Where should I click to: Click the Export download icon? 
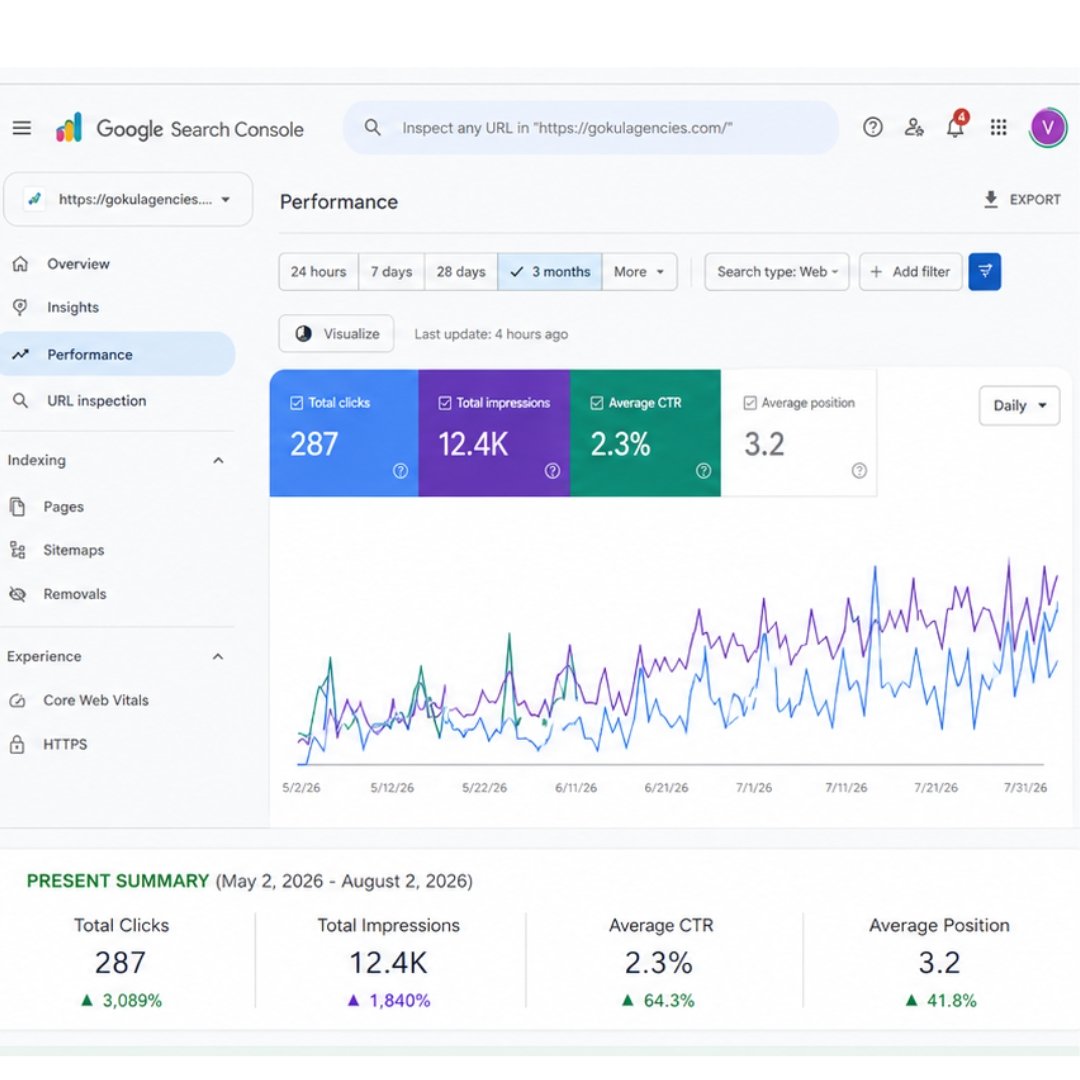pos(990,200)
